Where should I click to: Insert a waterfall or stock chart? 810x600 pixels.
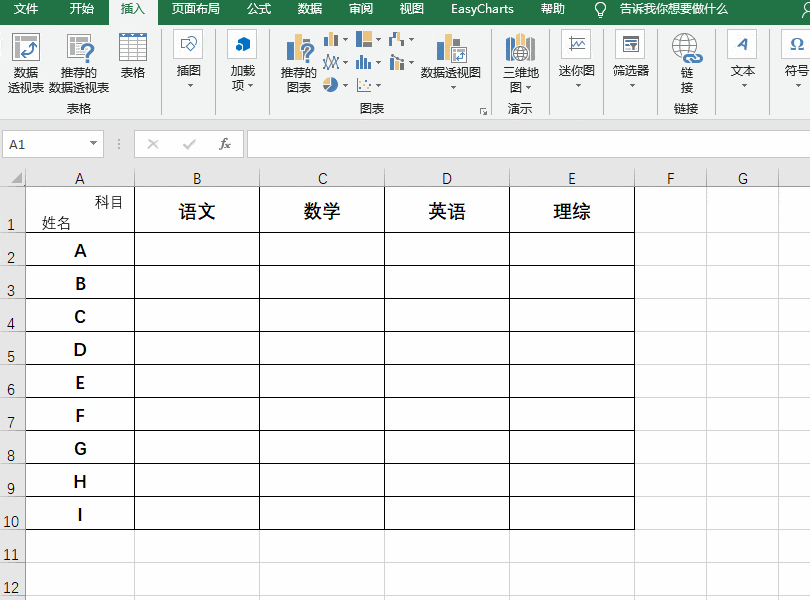[397, 39]
